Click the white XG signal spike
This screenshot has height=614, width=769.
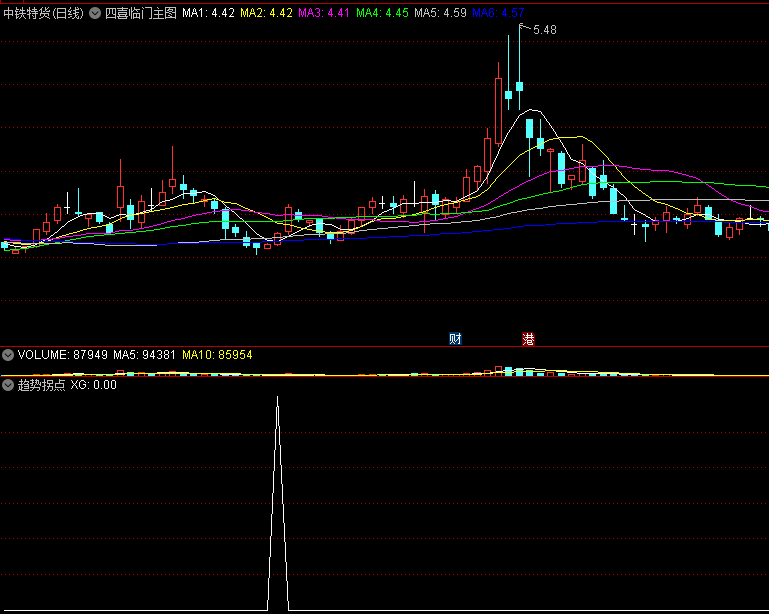pyautogui.click(x=278, y=503)
